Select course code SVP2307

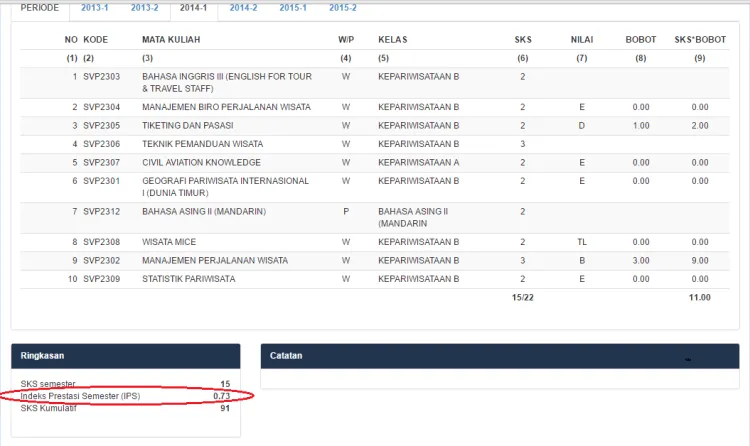click(x=101, y=163)
